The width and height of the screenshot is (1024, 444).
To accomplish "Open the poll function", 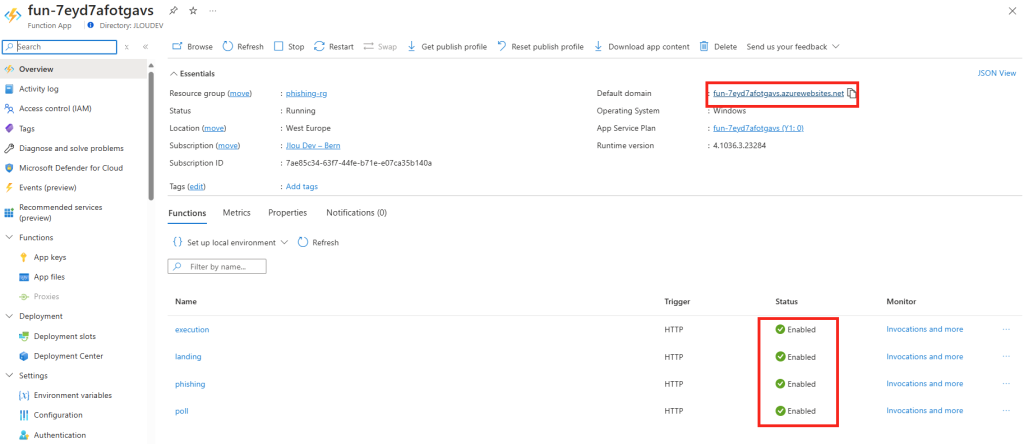I will point(182,411).
